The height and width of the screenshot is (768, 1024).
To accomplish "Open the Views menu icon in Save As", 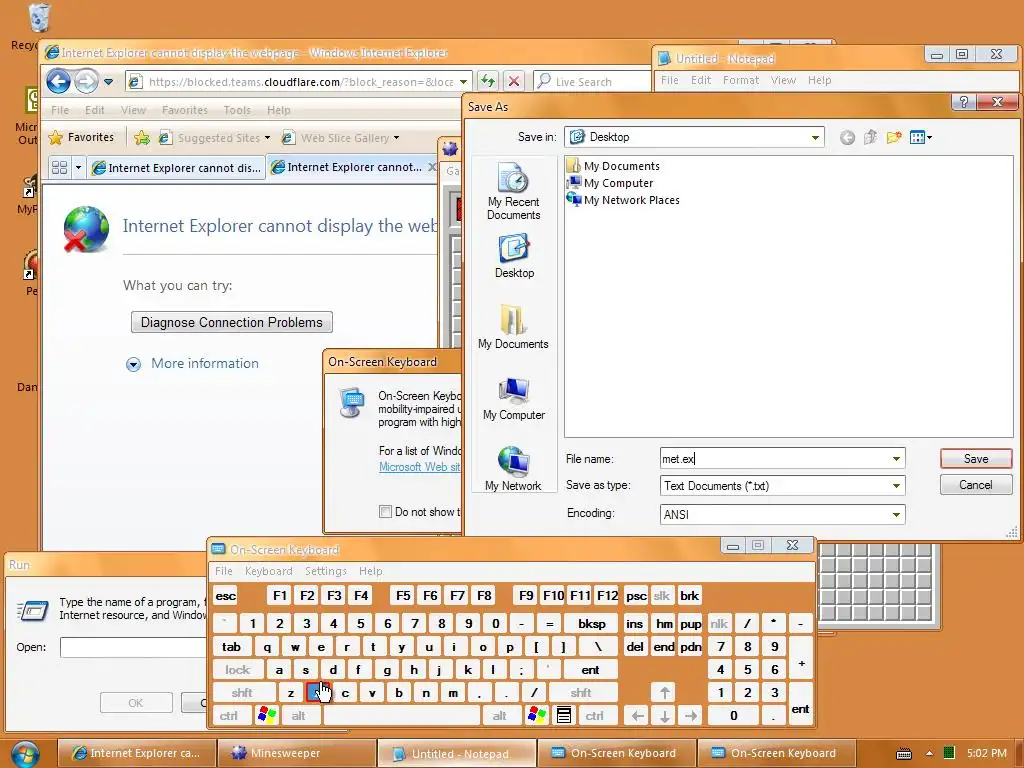I will coord(921,137).
